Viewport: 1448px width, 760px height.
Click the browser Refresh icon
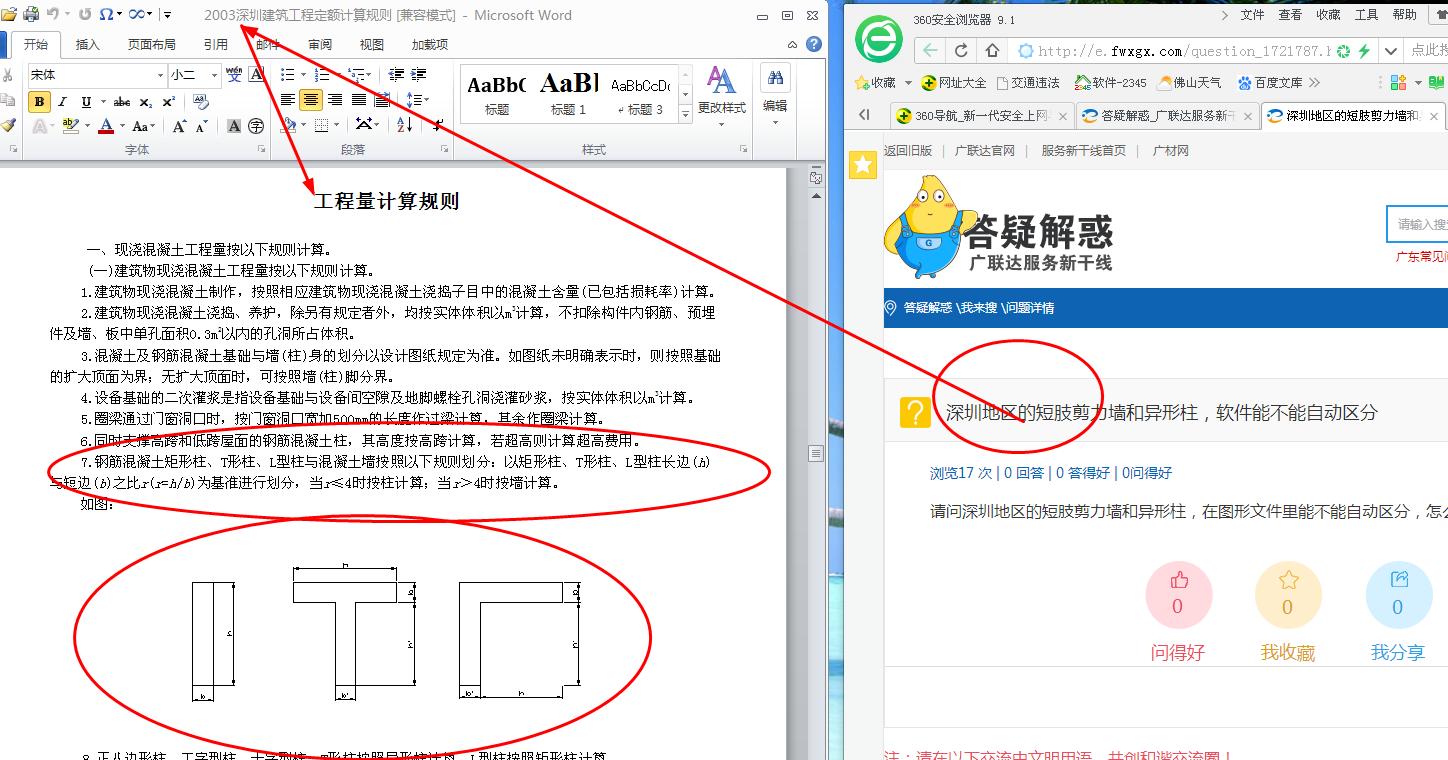click(961, 51)
